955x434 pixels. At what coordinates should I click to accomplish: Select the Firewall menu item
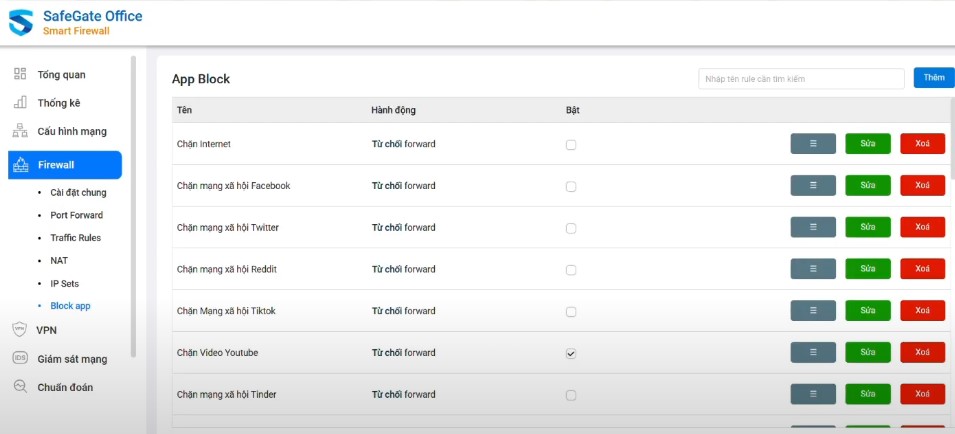(x=65, y=165)
